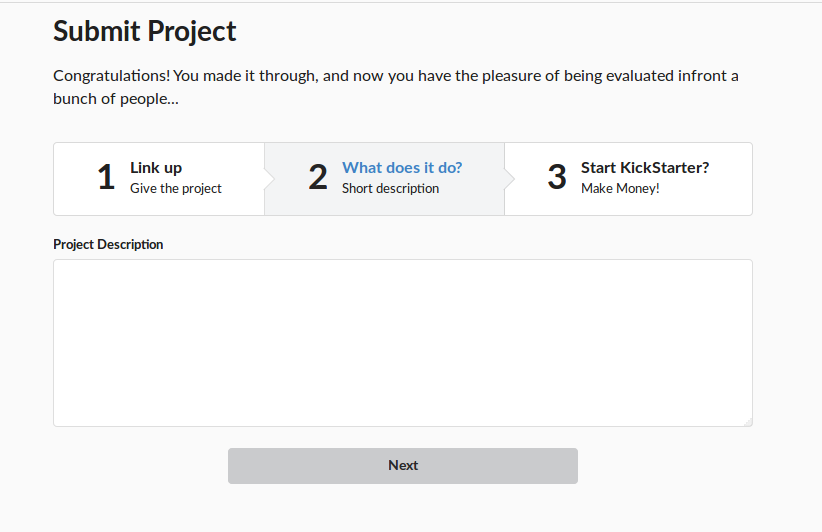Click the "Make Money!" step subtitle
This screenshot has height=532, width=822.
(620, 188)
